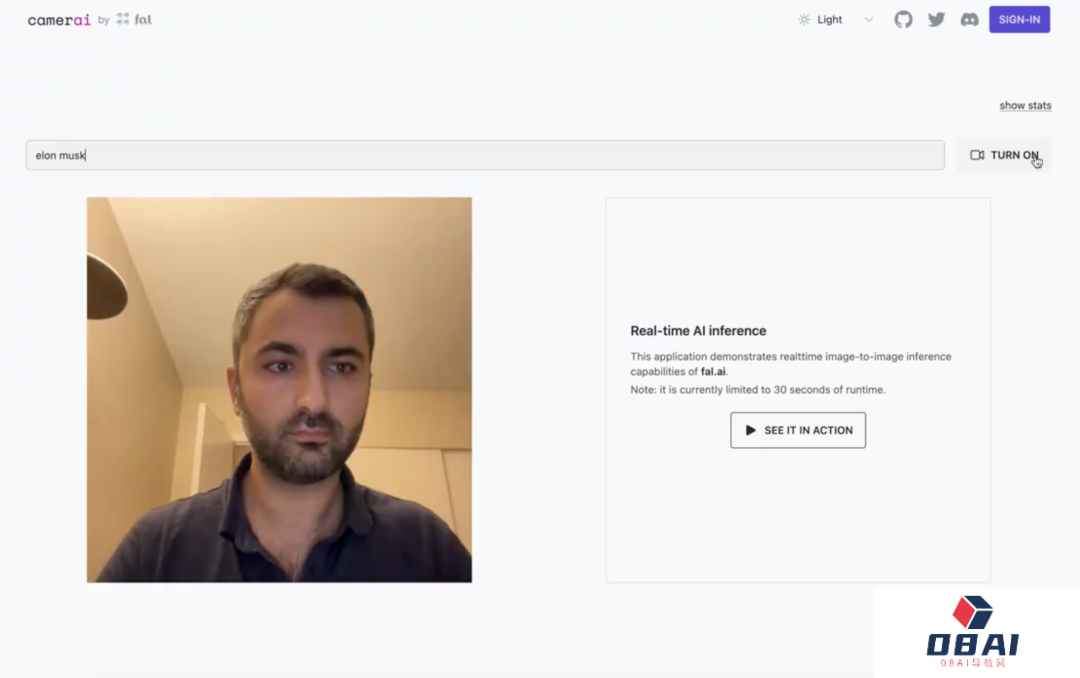
Task: Click the SIGN-IN button
Action: click(1019, 19)
